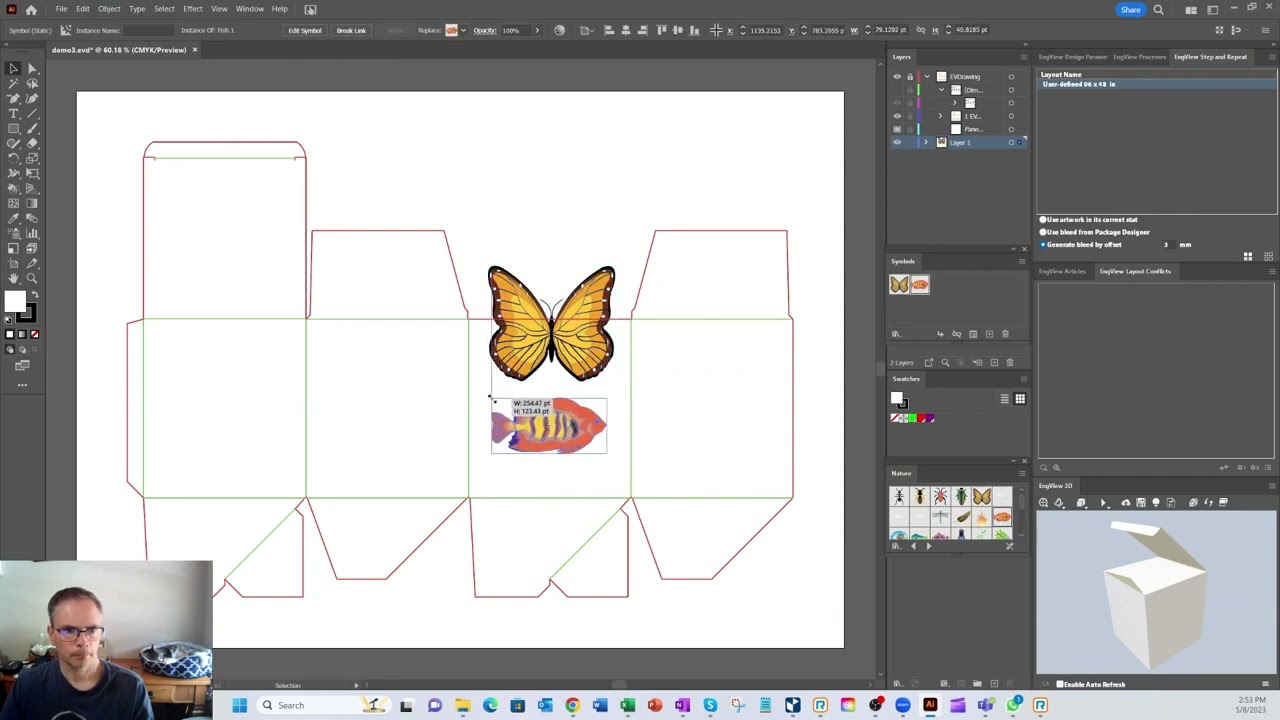Click the filled grid layout icon in Step and Repeat
This screenshot has height=720, width=1280.
1248,257
